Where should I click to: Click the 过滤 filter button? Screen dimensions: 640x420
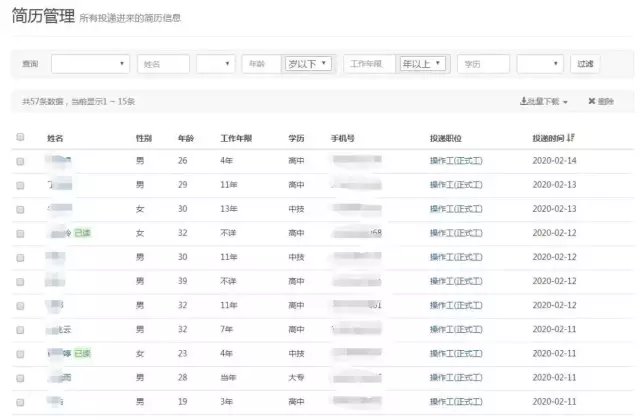585,64
